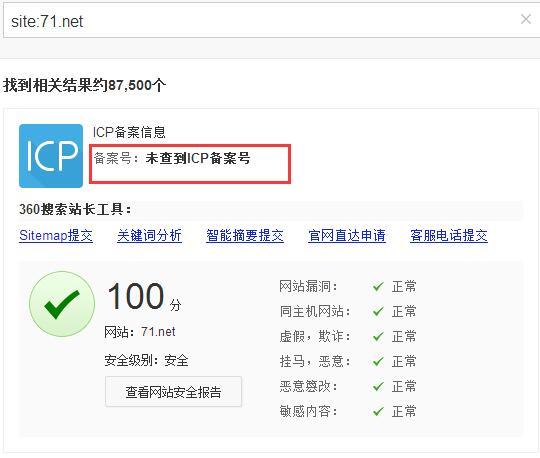Click the blue ICP logo icon
The width and height of the screenshot is (540, 458).
click(51, 156)
